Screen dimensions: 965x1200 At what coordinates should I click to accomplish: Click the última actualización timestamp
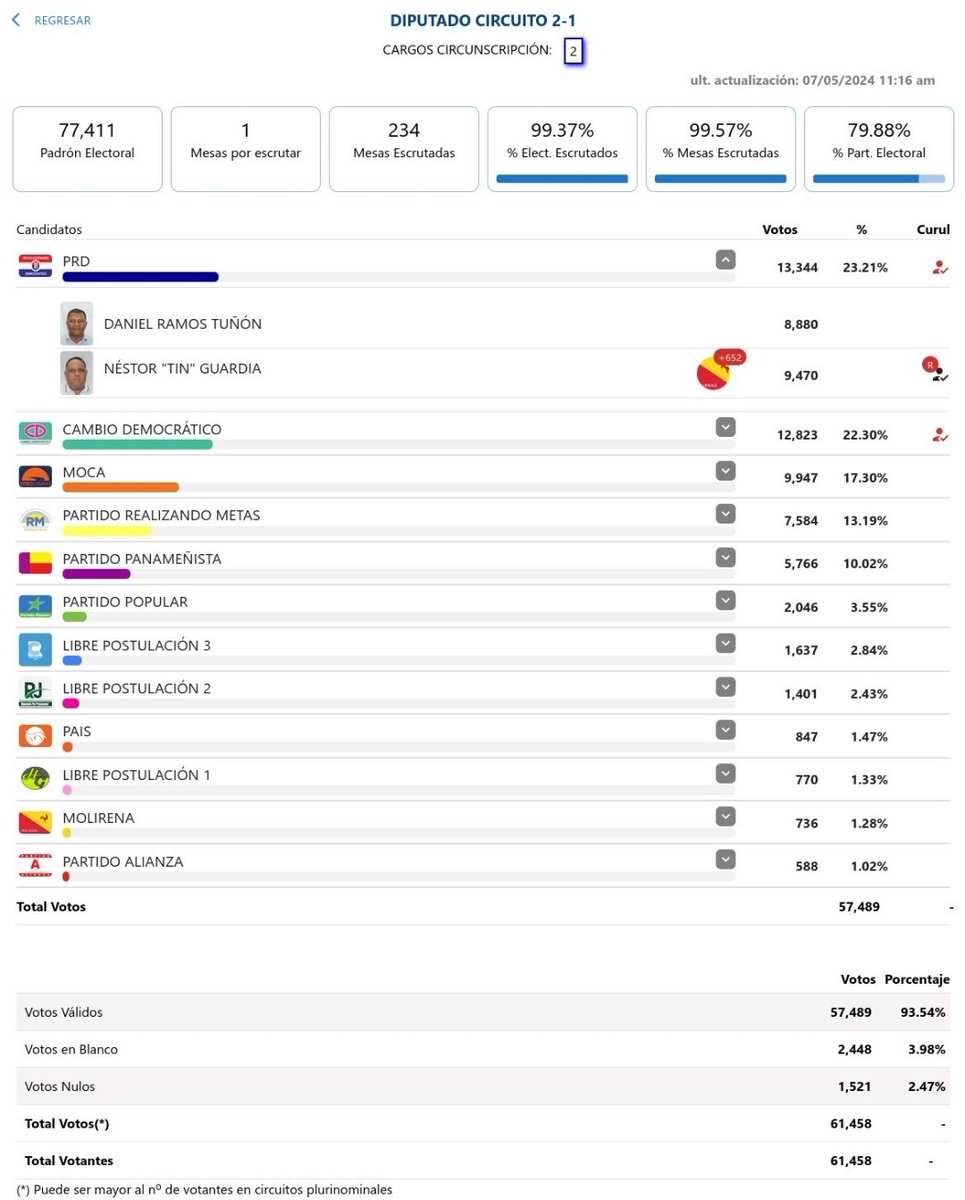click(x=813, y=80)
